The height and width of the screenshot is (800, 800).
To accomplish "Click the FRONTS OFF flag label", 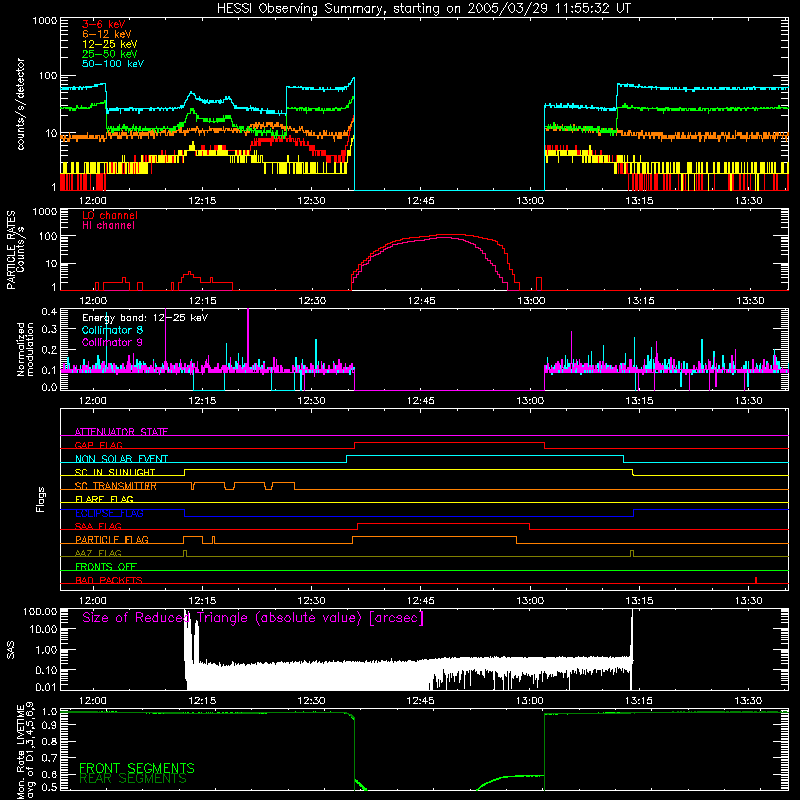I will pyautogui.click(x=106, y=566).
